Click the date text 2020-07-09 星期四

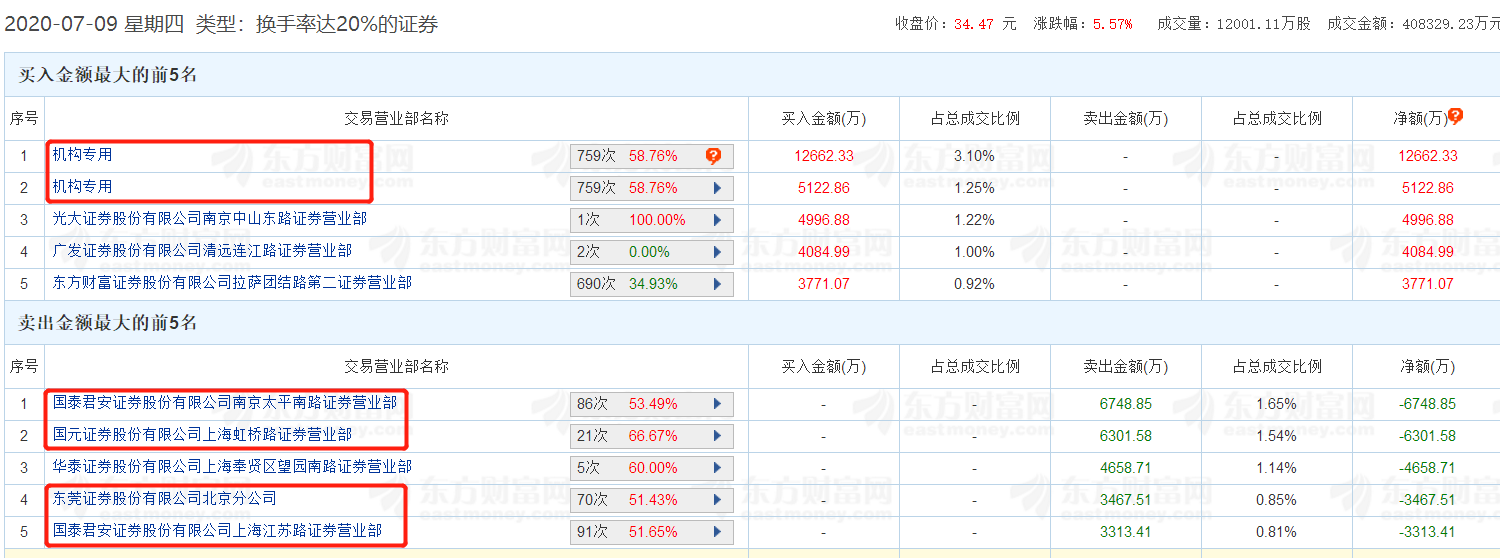point(95,24)
